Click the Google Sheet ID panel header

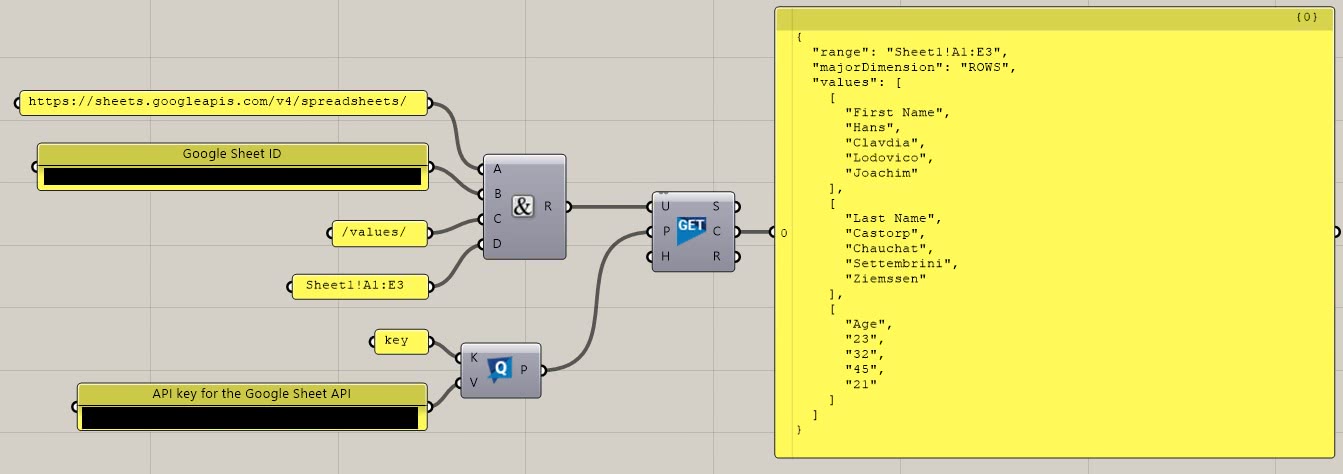click(x=232, y=154)
